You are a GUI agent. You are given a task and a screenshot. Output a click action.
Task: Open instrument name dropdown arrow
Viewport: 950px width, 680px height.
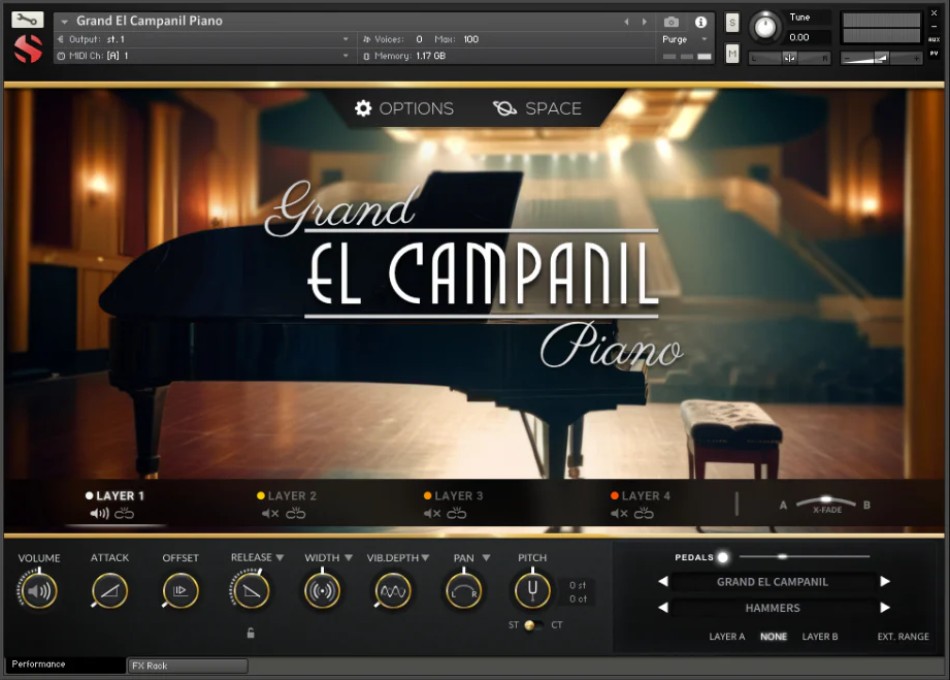[64, 22]
